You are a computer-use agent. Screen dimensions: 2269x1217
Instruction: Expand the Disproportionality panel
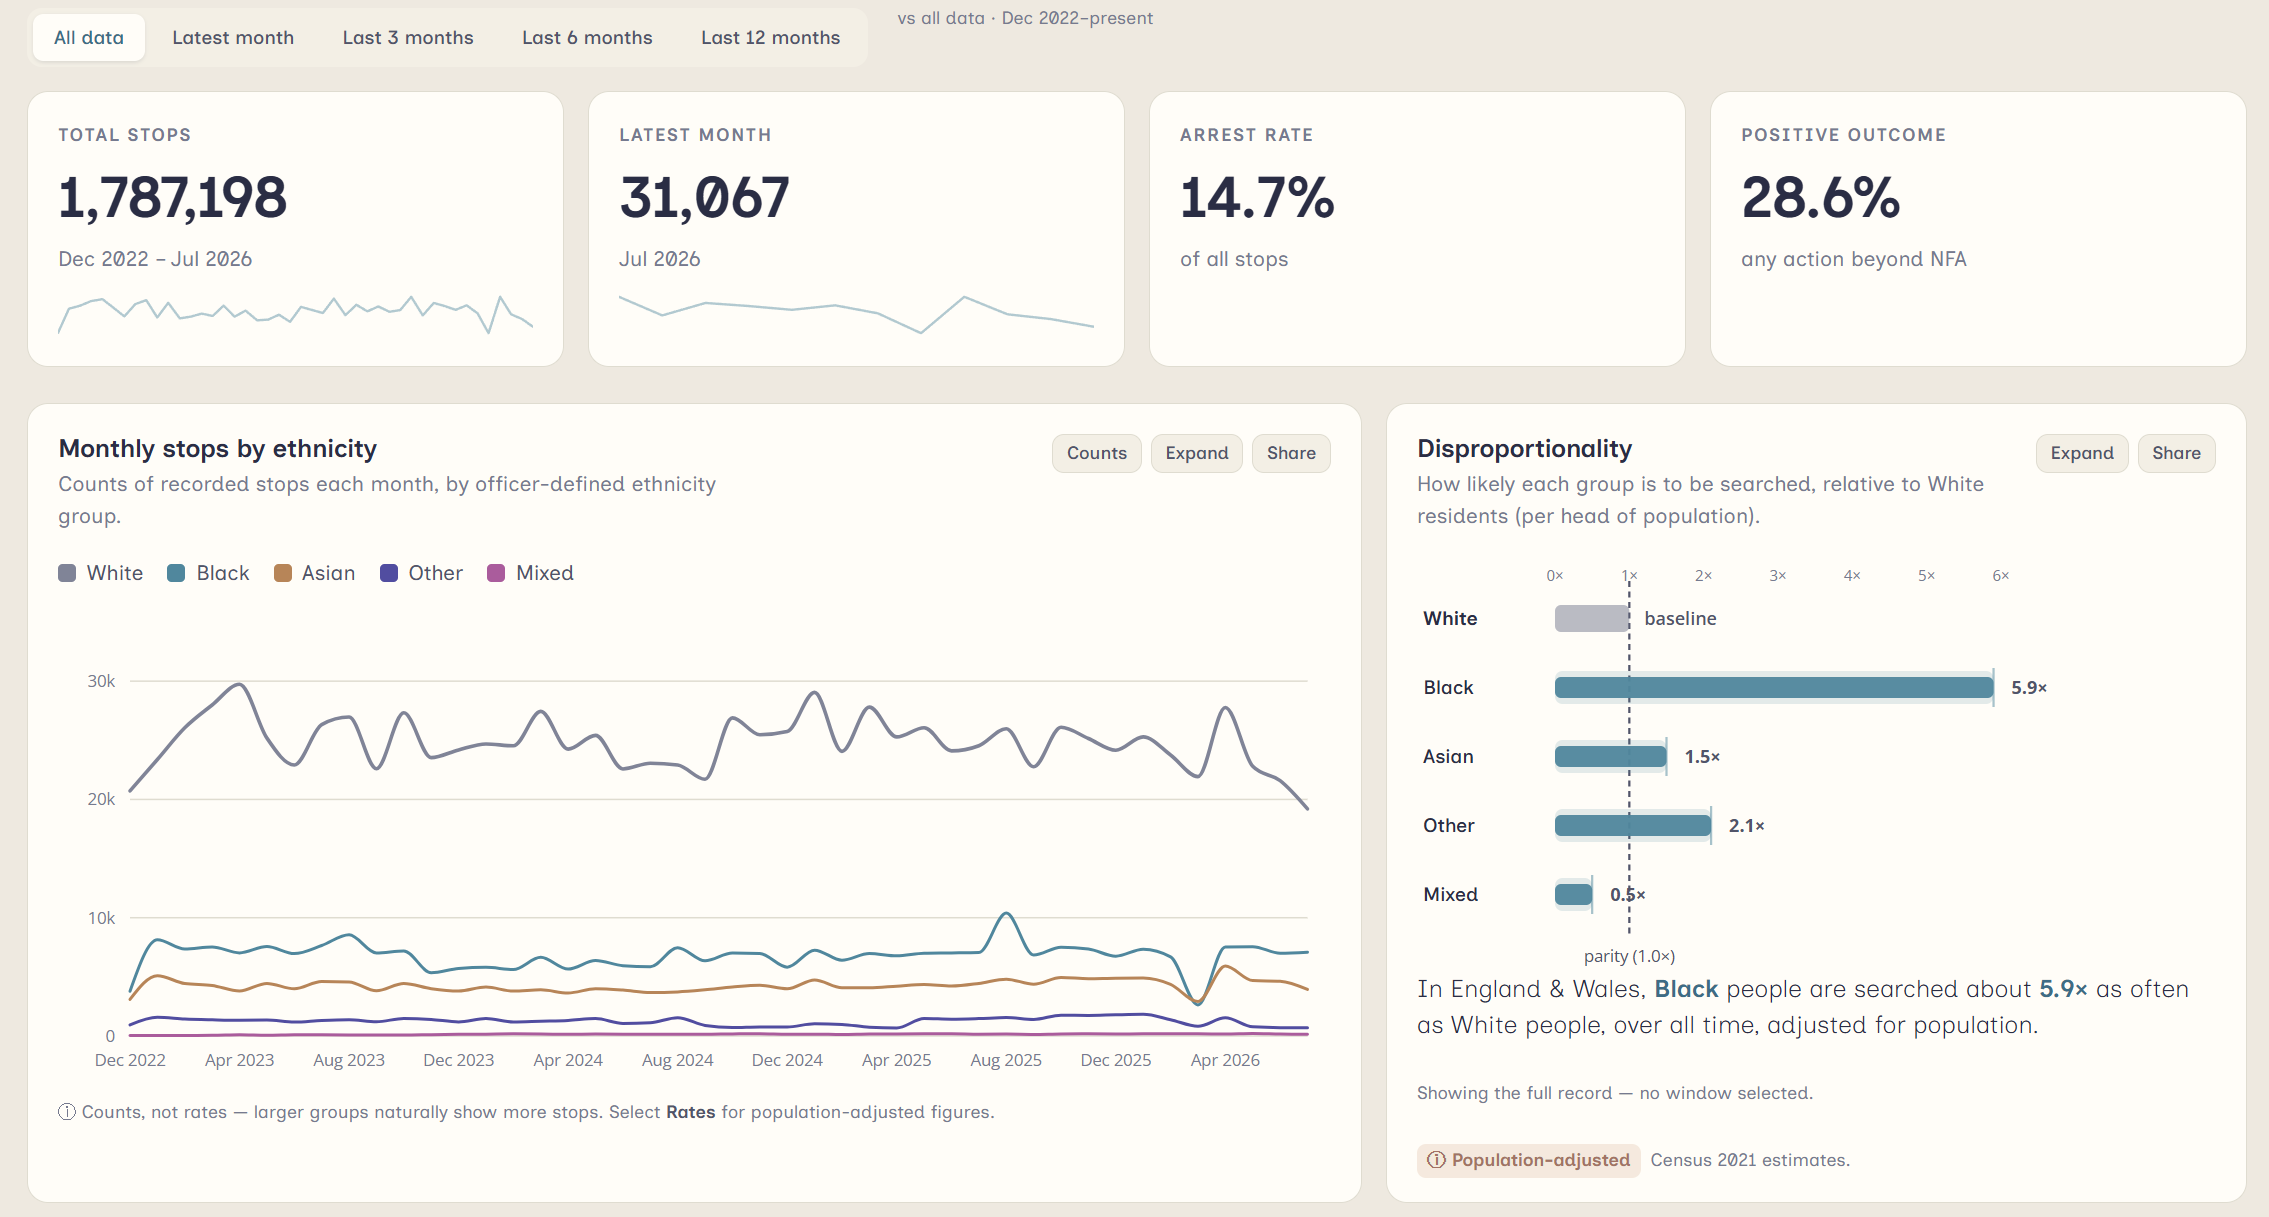(x=2082, y=453)
